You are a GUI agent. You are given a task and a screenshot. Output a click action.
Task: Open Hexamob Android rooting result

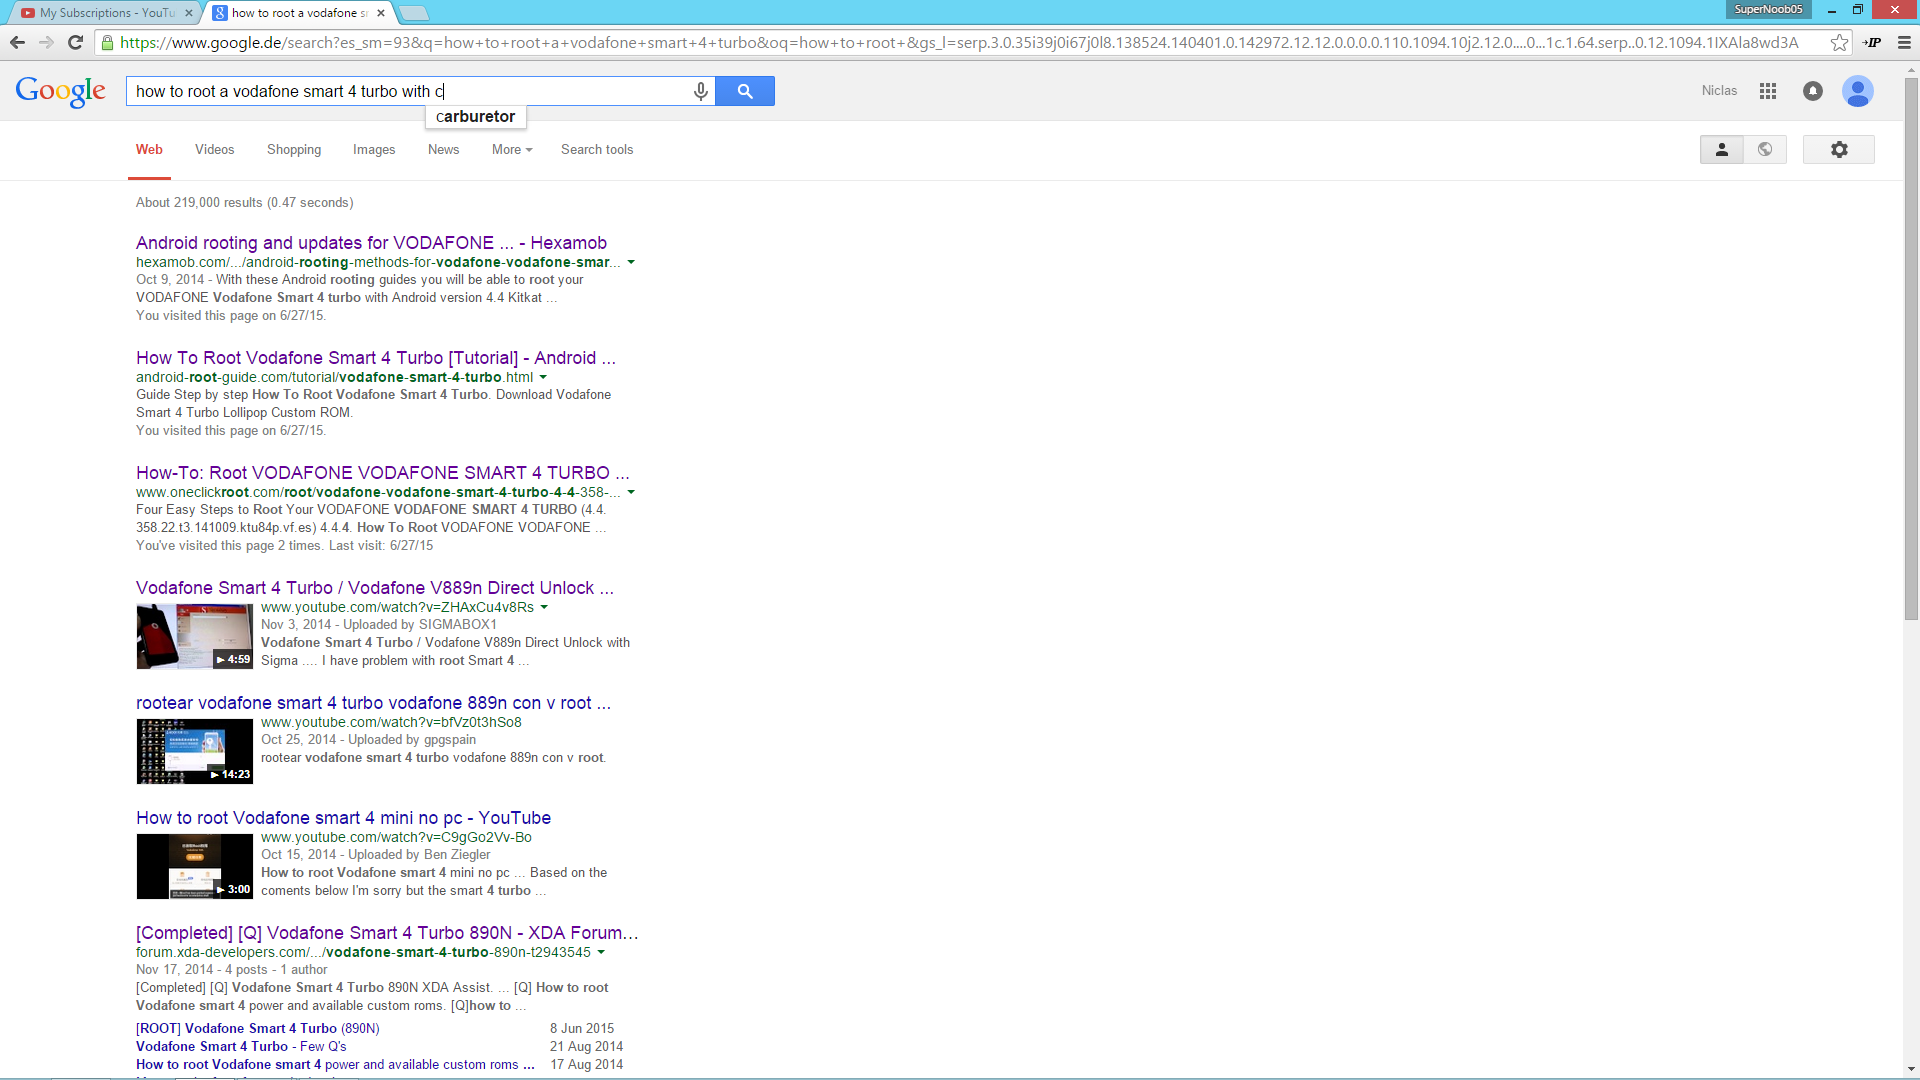pos(371,243)
